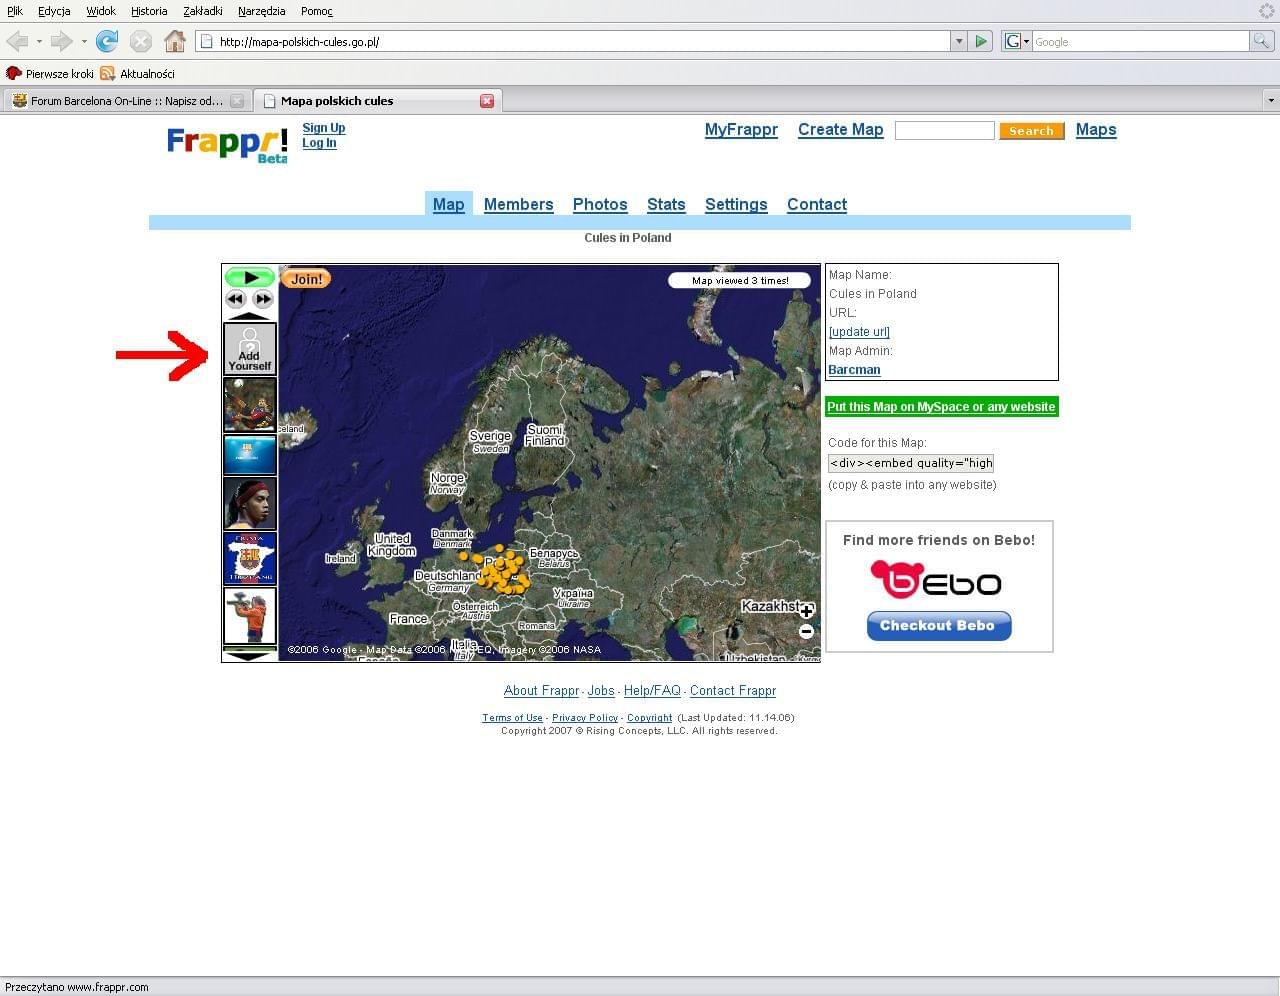Select the Photos tab
The width and height of the screenshot is (1280, 996).
600,204
